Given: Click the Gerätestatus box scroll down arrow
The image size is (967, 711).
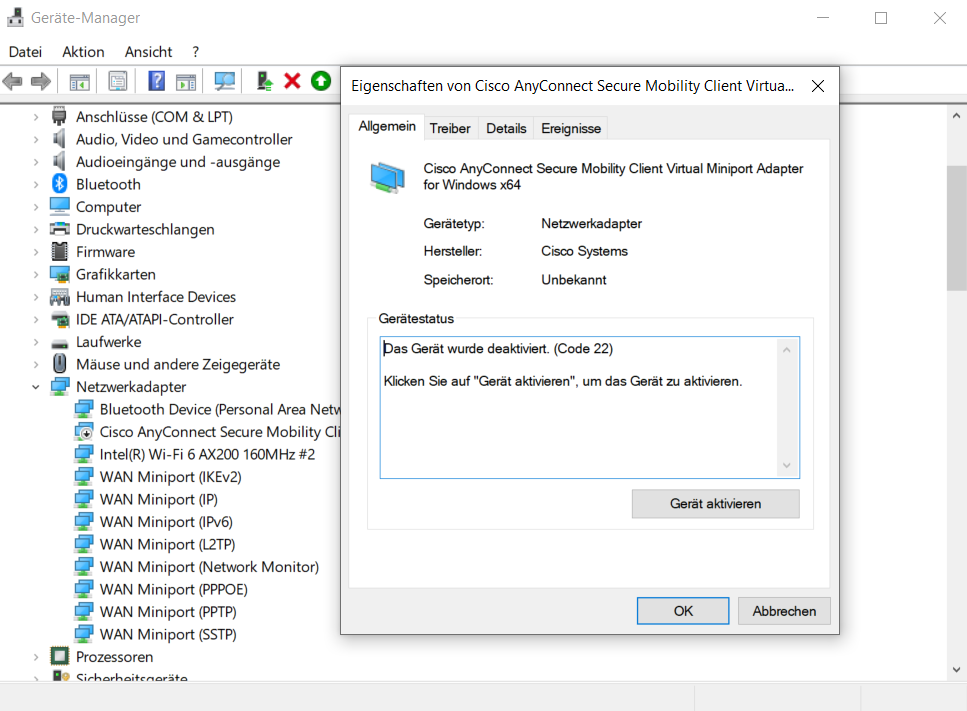Looking at the screenshot, I should point(787,466).
